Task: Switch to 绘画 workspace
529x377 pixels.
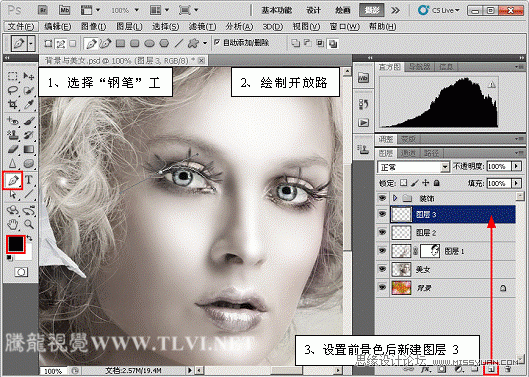Action: click(342, 10)
